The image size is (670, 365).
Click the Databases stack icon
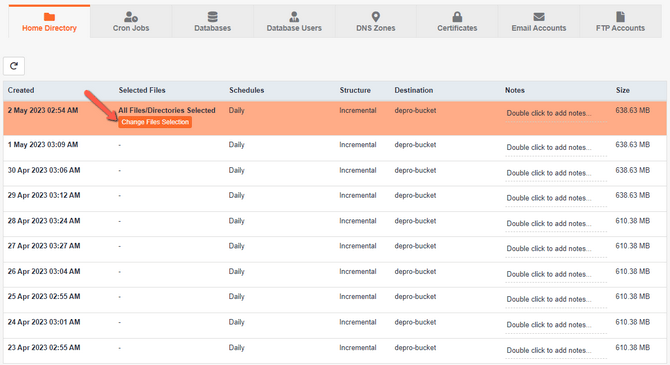(x=212, y=17)
